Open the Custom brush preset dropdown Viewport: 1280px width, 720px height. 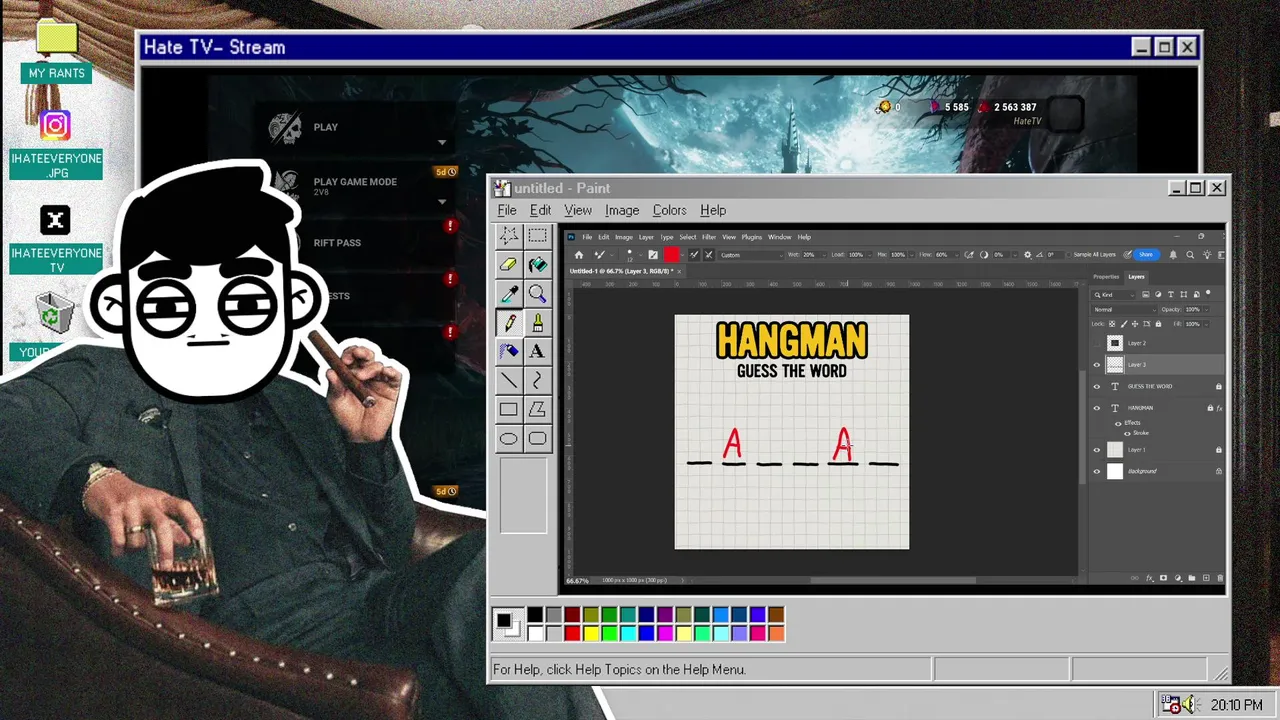(751, 255)
